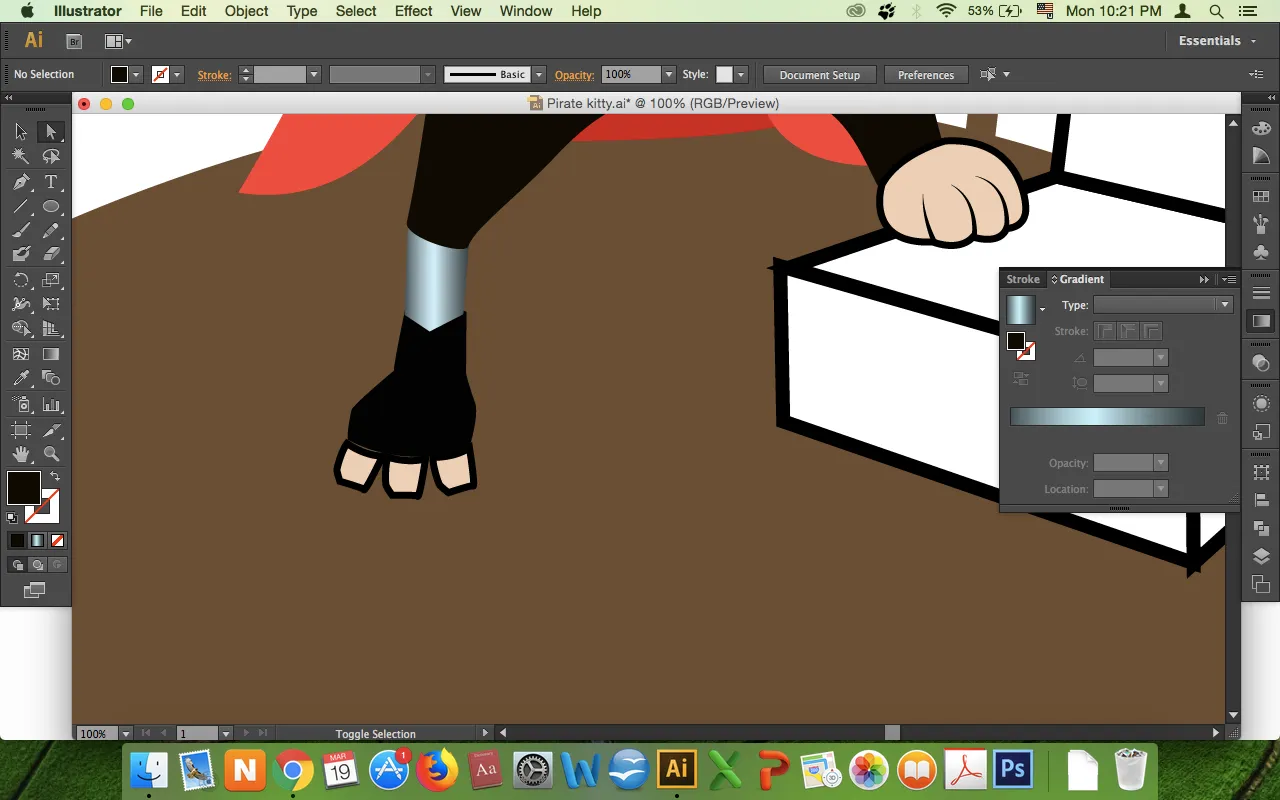
Task: Open the Swatches panel grid icon
Action: pyautogui.click(x=1261, y=198)
